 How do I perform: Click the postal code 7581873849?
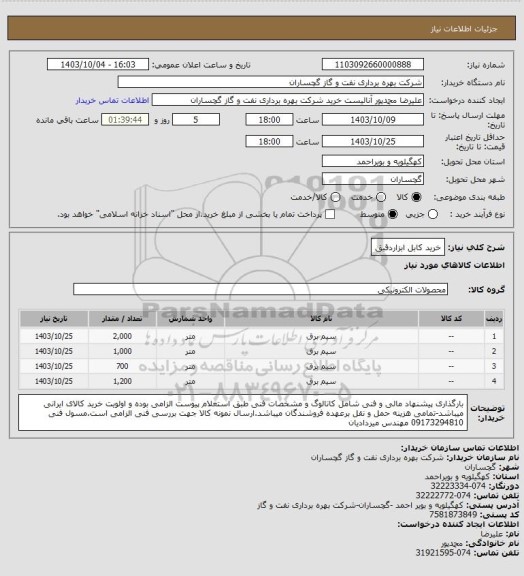(x=453, y=515)
